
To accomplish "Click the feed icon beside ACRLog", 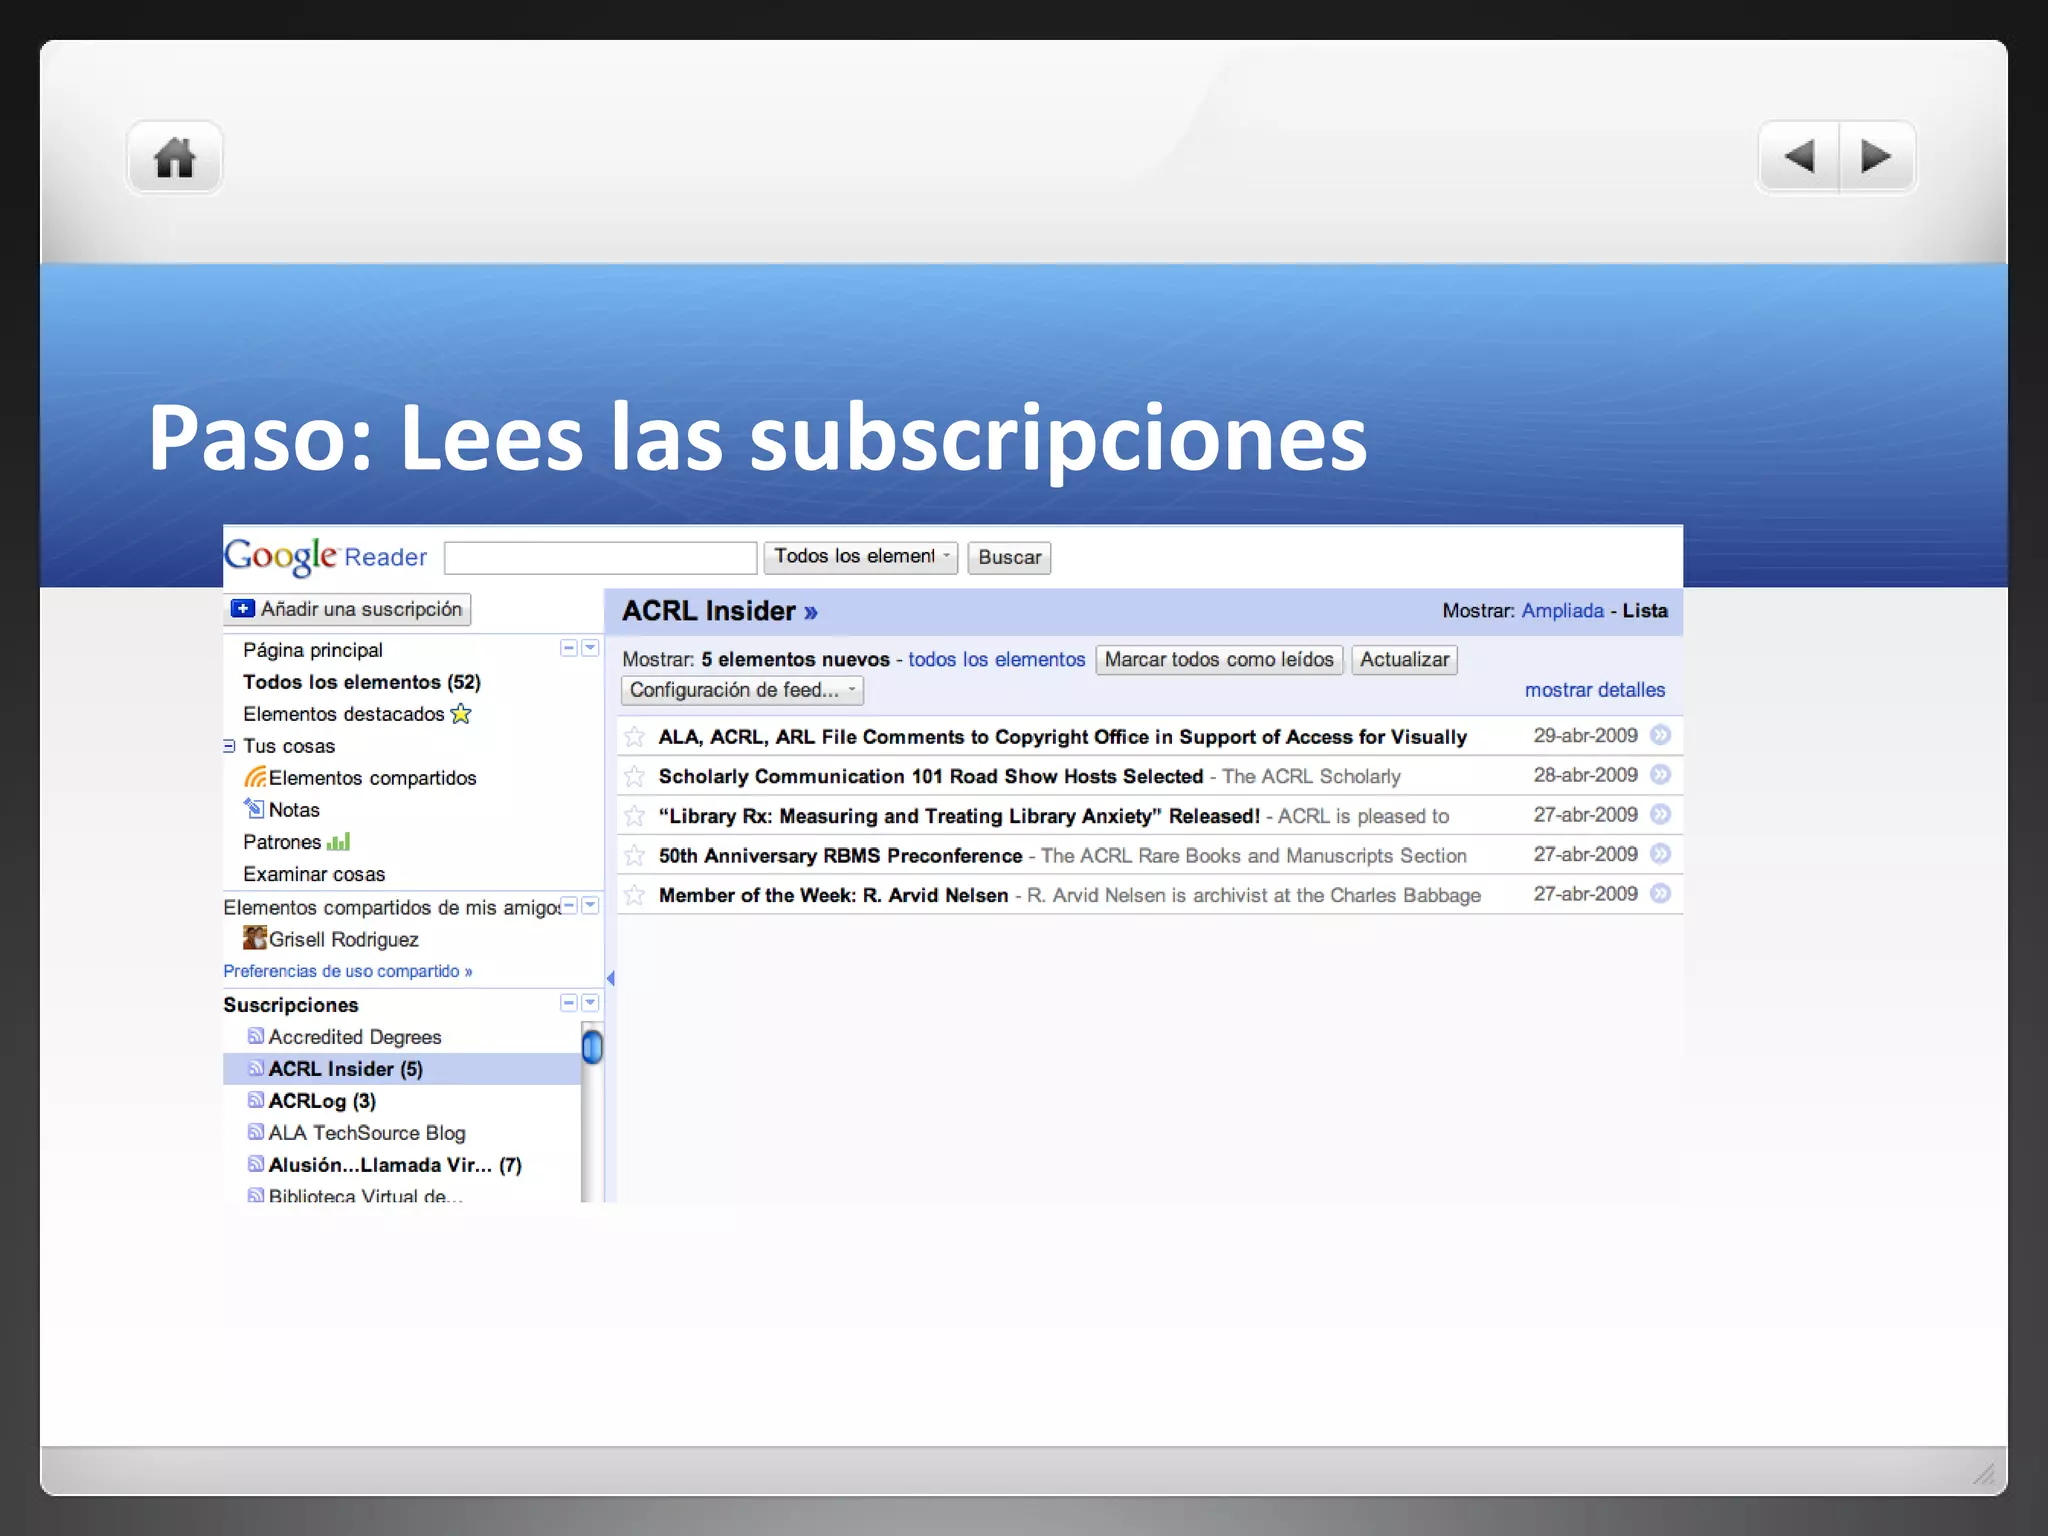I will click(x=256, y=1100).
